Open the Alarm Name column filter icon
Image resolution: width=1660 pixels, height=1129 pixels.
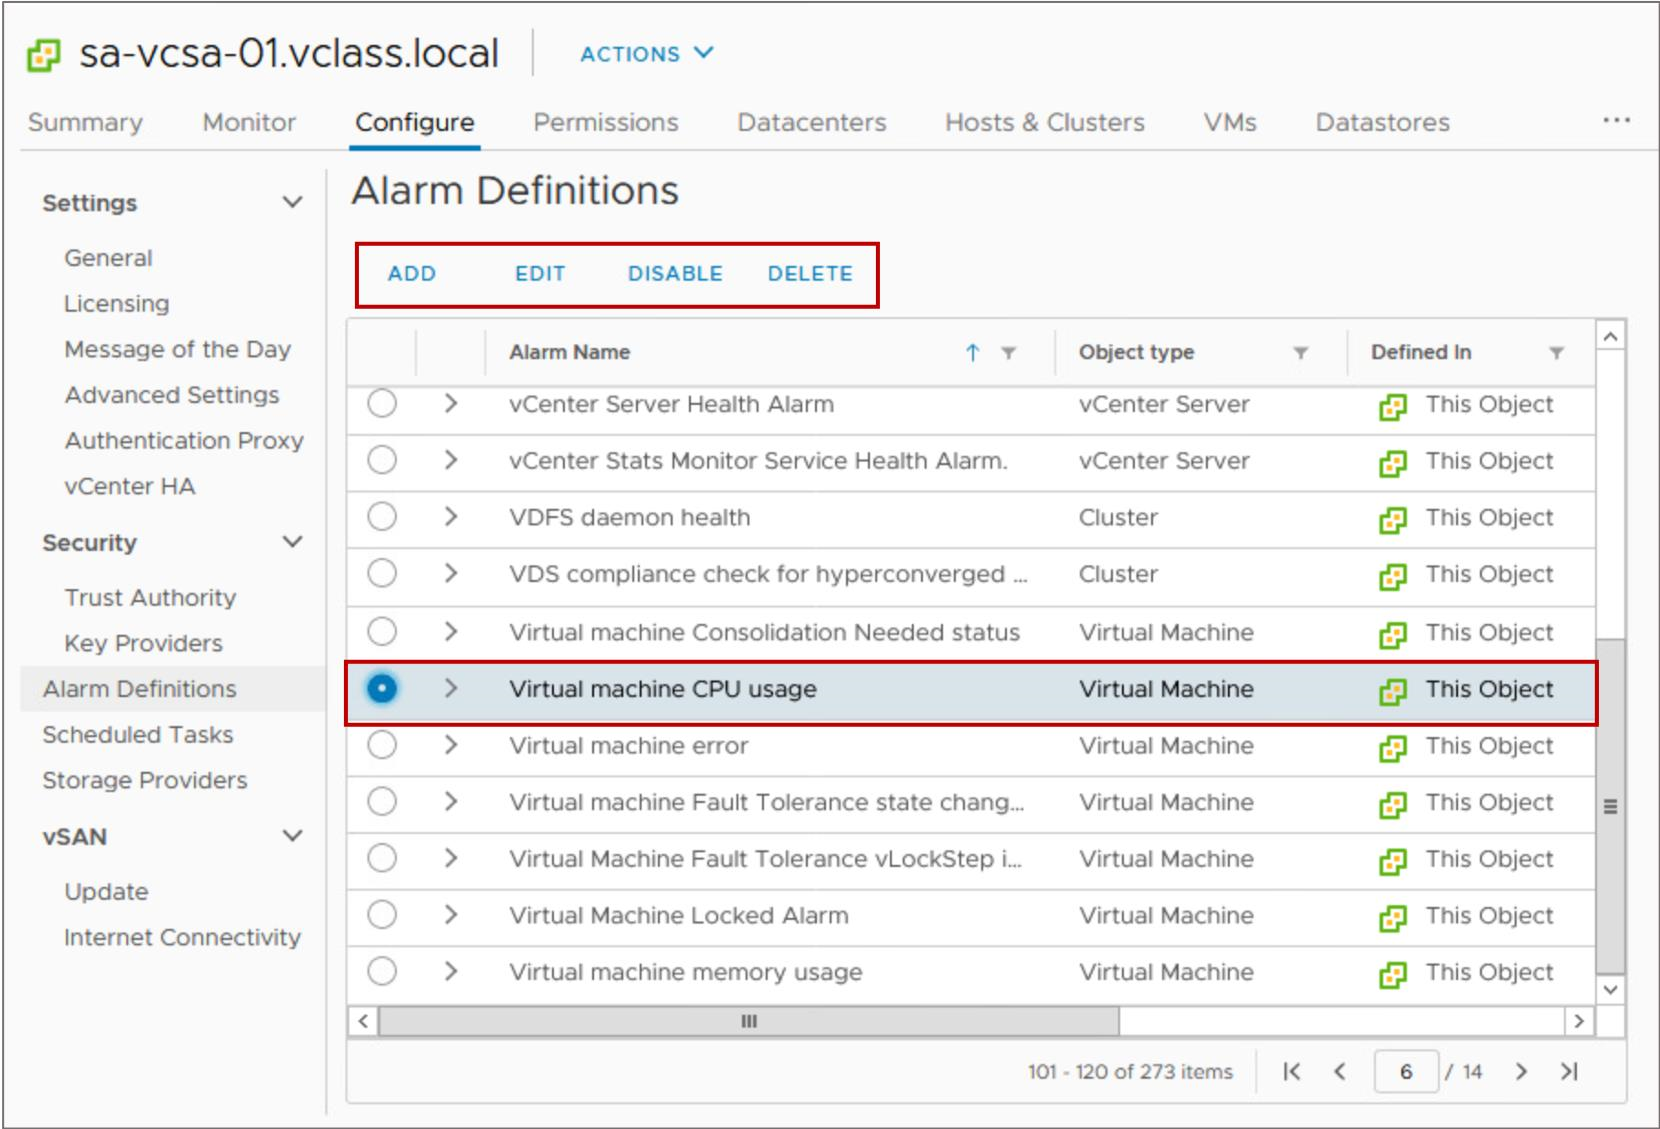coord(1009,353)
